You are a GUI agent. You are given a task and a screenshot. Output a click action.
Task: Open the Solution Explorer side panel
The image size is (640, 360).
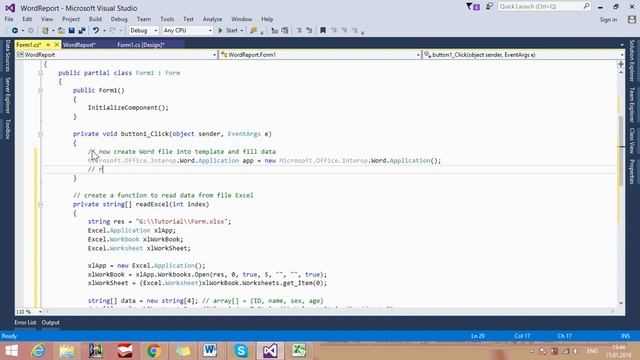tap(632, 60)
